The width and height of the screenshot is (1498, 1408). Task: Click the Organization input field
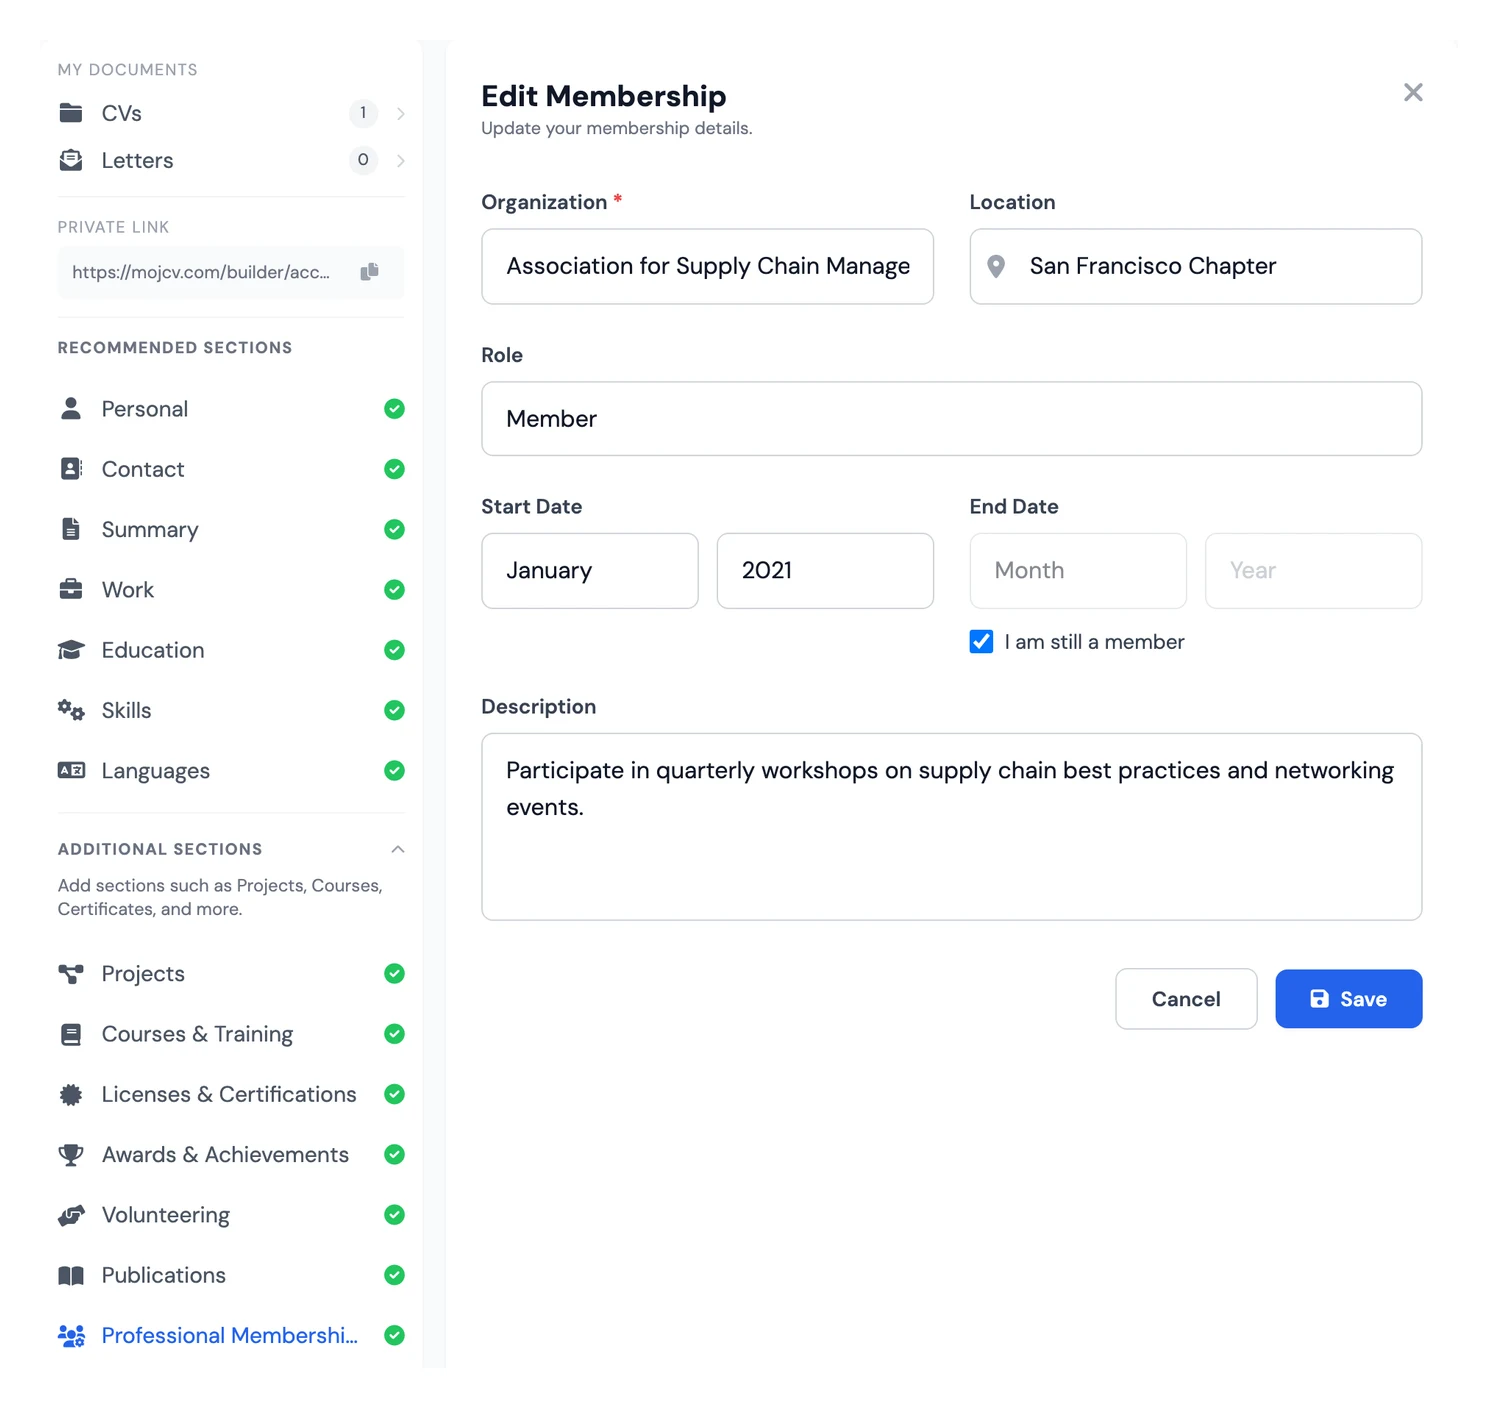click(707, 266)
